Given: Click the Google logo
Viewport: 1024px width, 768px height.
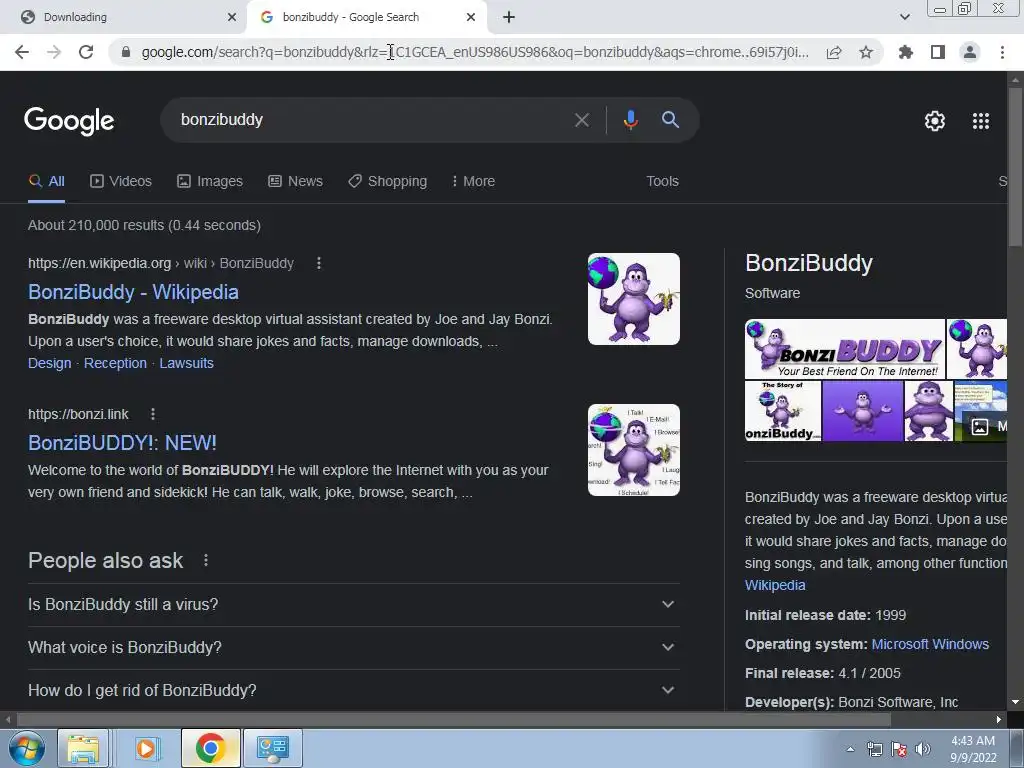Looking at the screenshot, I should tap(69, 121).
